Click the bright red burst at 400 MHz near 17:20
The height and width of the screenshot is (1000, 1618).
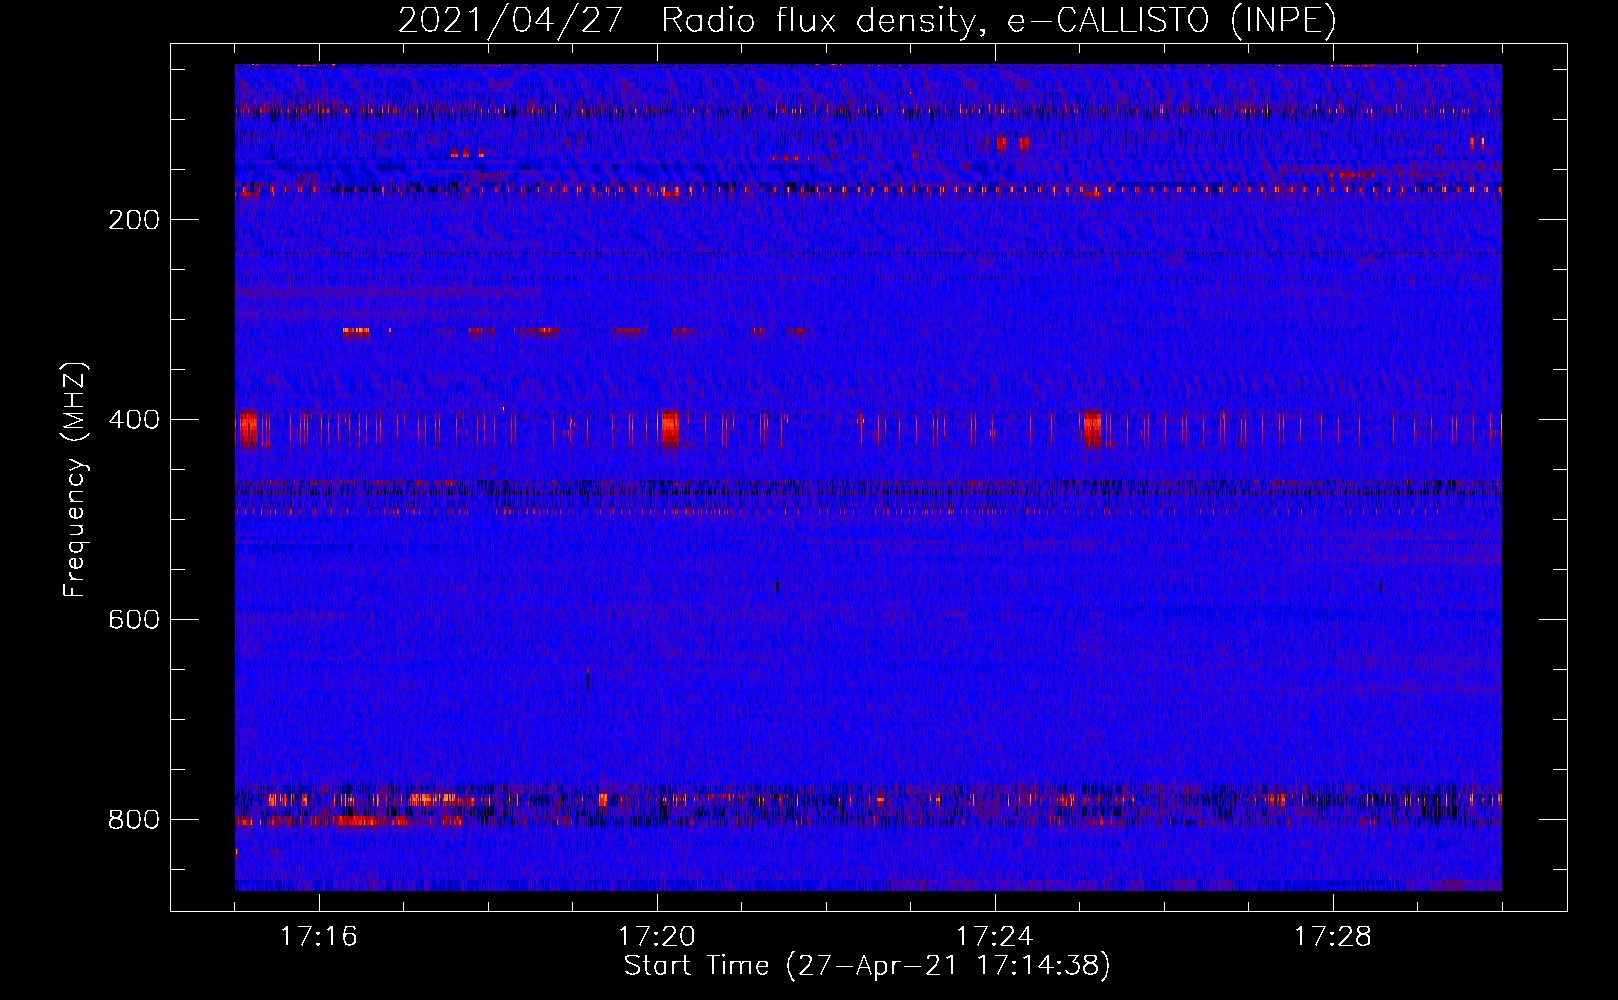click(x=669, y=429)
